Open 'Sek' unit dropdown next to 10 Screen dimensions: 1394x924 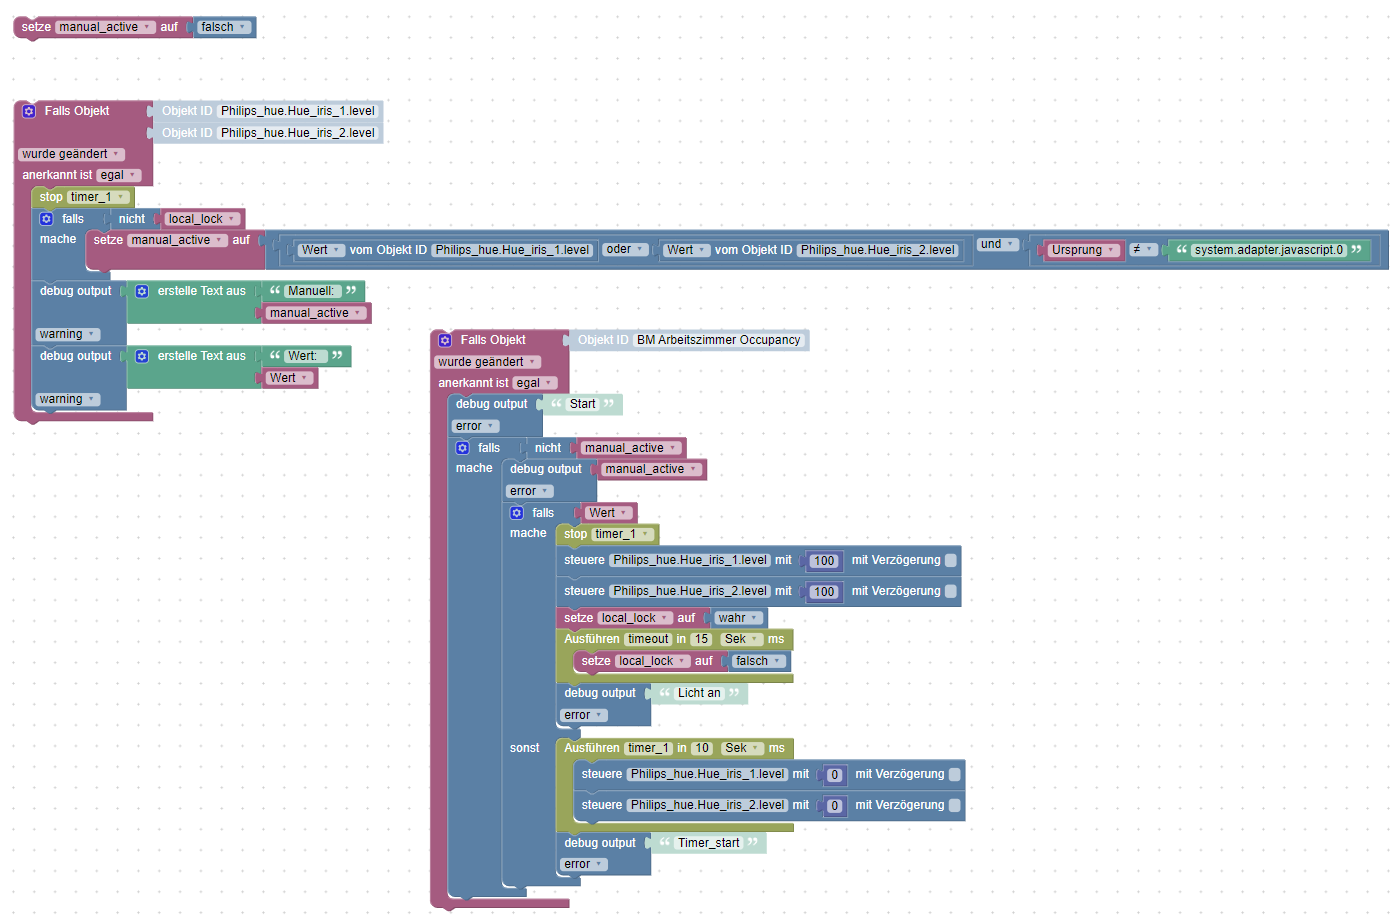click(743, 748)
